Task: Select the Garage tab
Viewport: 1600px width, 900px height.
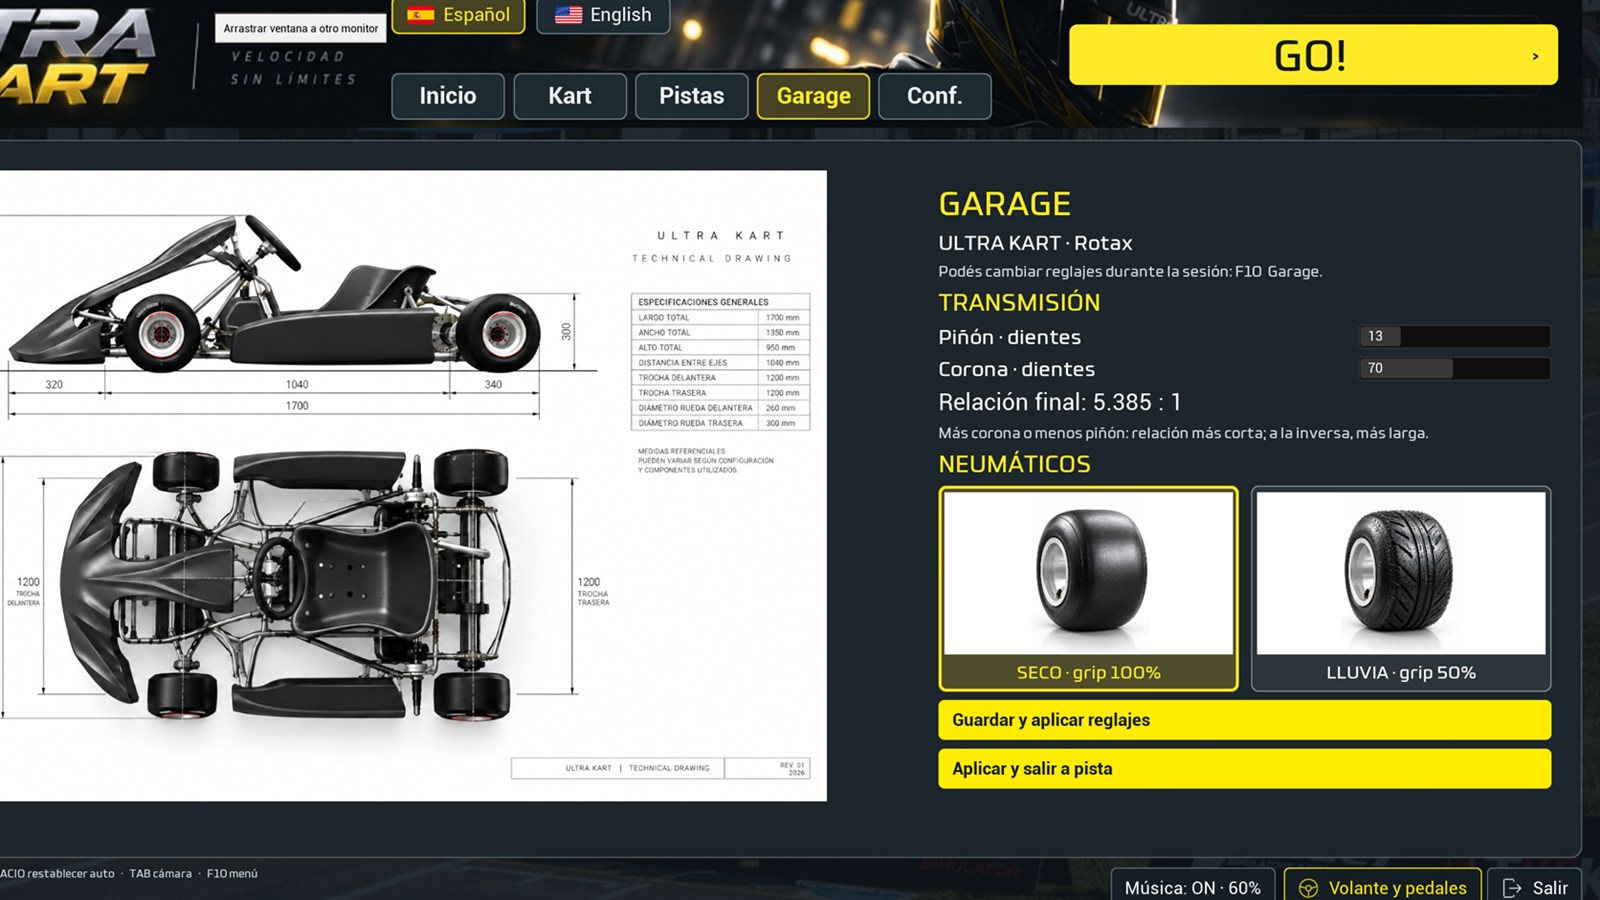Action: (814, 96)
